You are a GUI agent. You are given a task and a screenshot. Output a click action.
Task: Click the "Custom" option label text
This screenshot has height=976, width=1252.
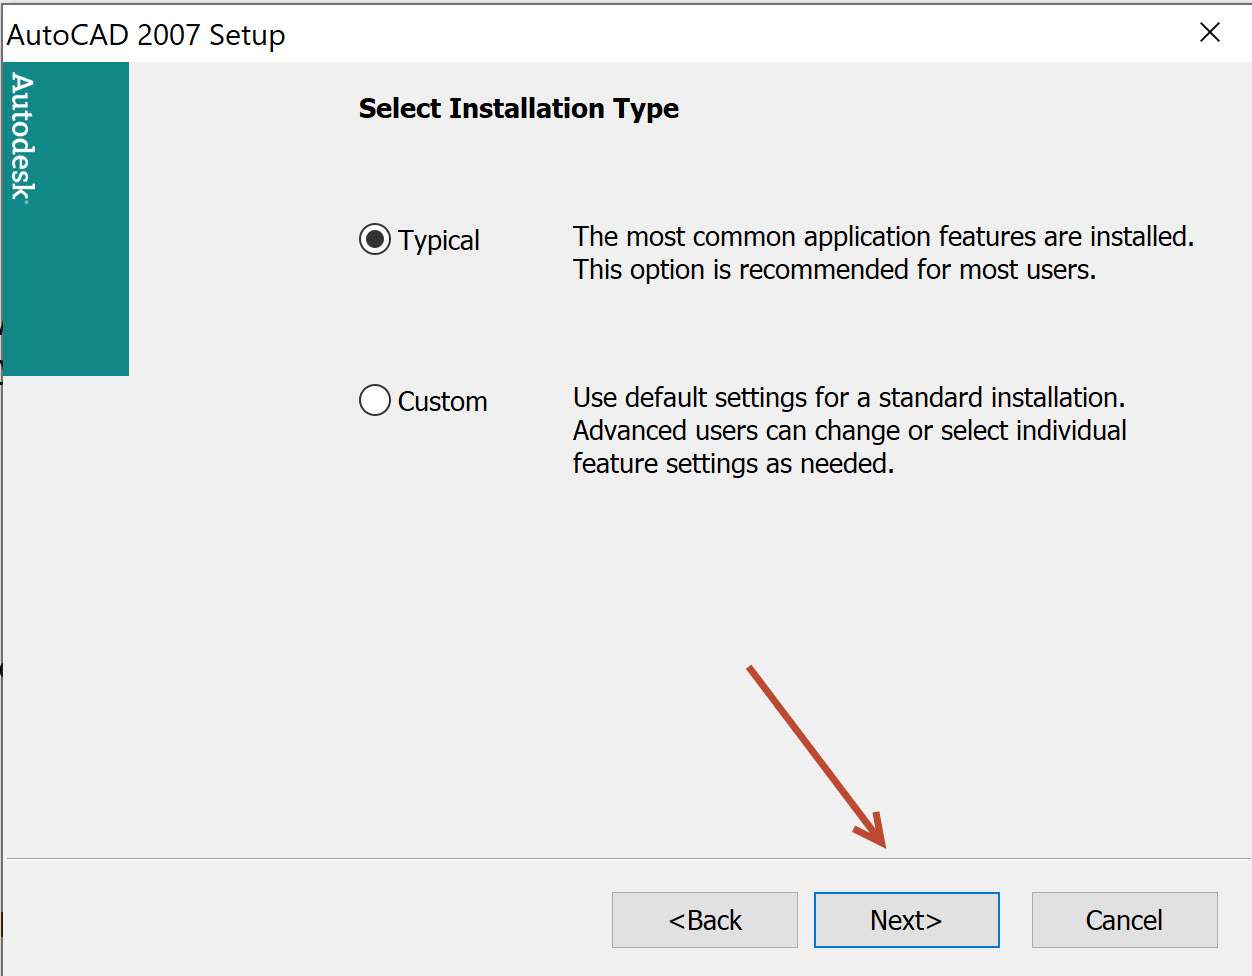coord(443,402)
